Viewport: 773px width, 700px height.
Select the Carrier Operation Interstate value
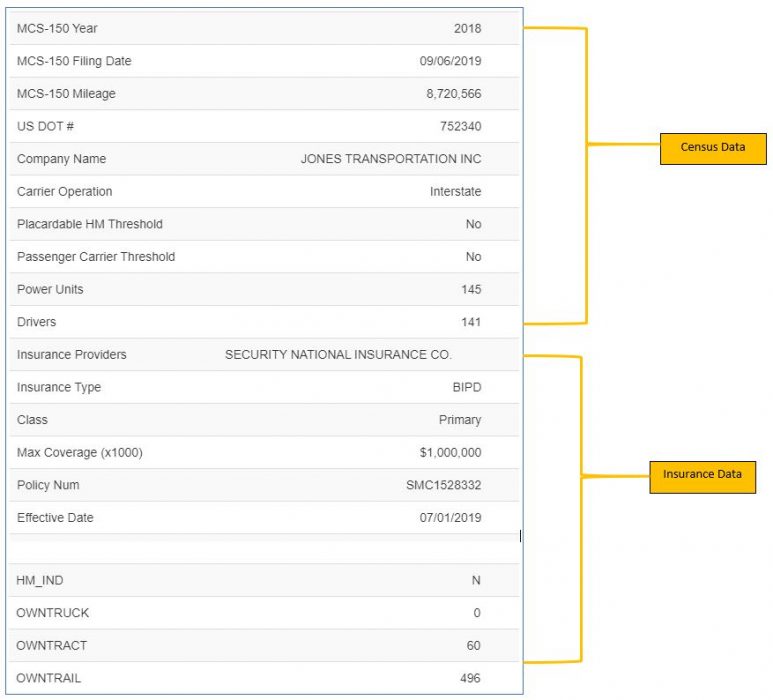point(455,191)
